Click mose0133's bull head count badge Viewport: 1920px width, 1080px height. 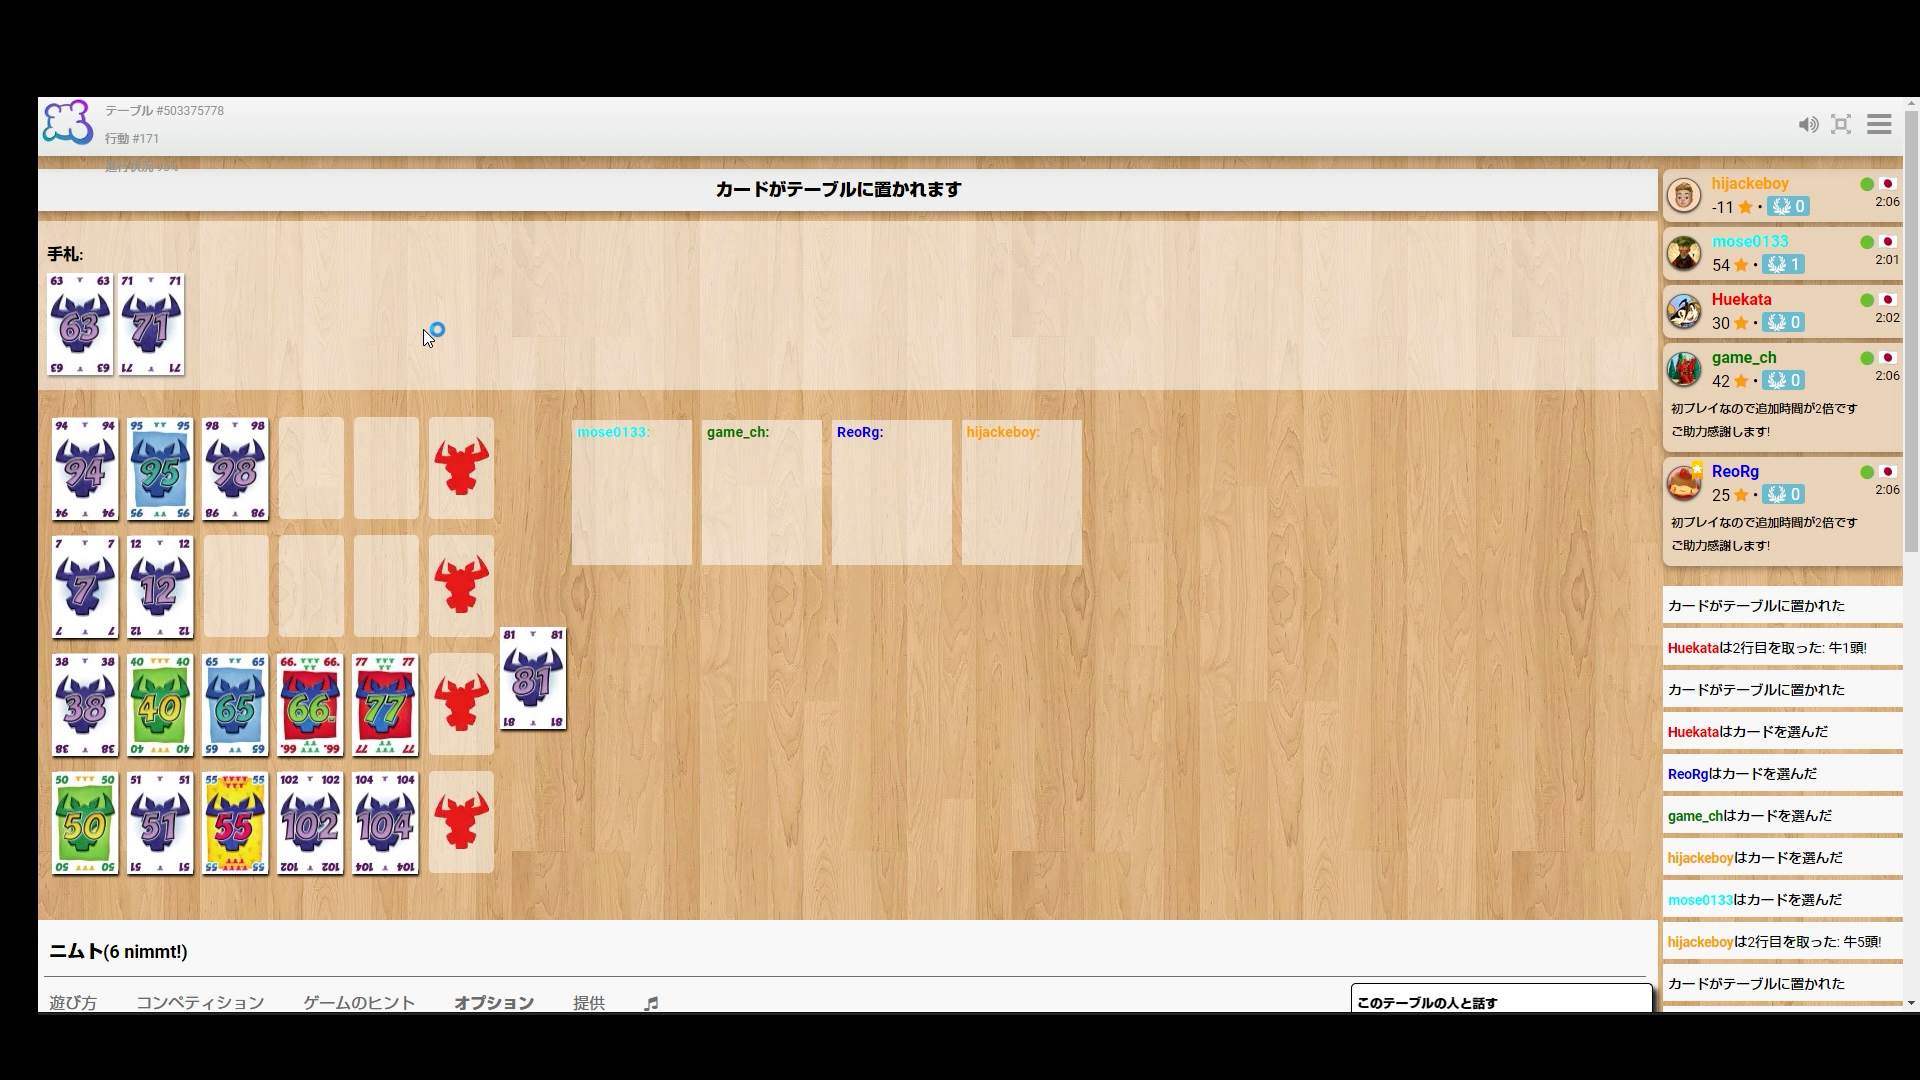pyautogui.click(x=1785, y=265)
